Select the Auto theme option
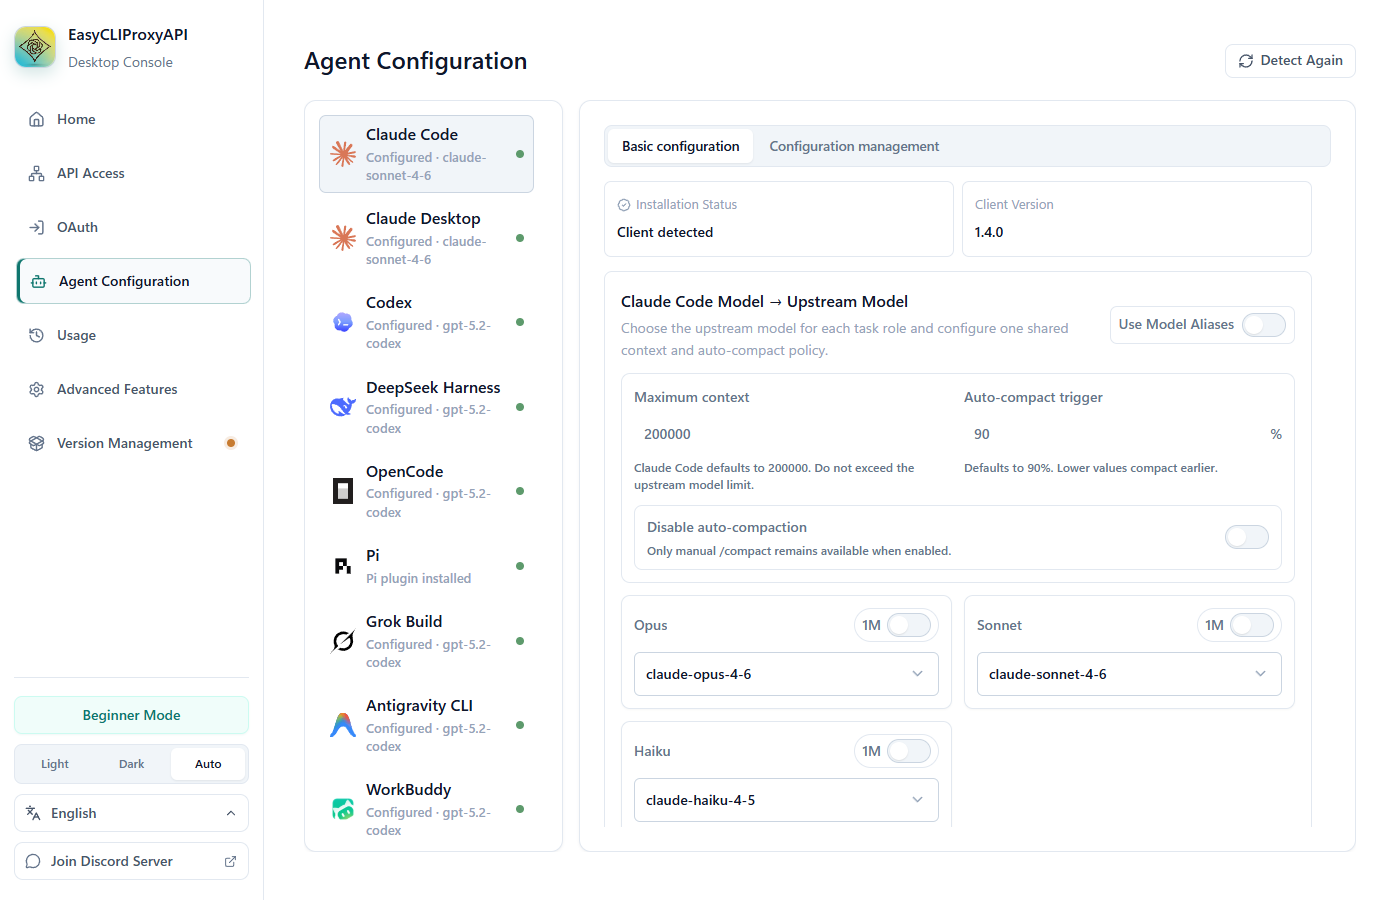 pyautogui.click(x=208, y=764)
